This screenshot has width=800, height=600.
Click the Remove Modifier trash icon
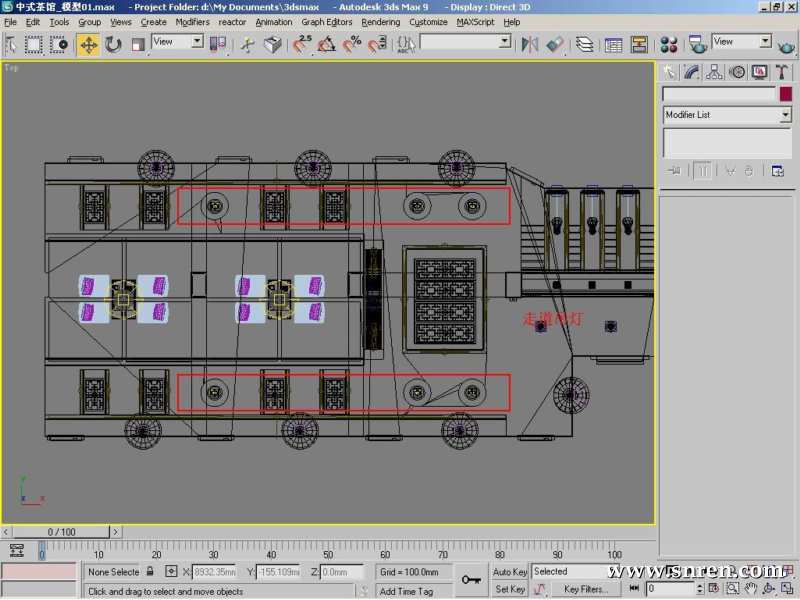coord(748,171)
